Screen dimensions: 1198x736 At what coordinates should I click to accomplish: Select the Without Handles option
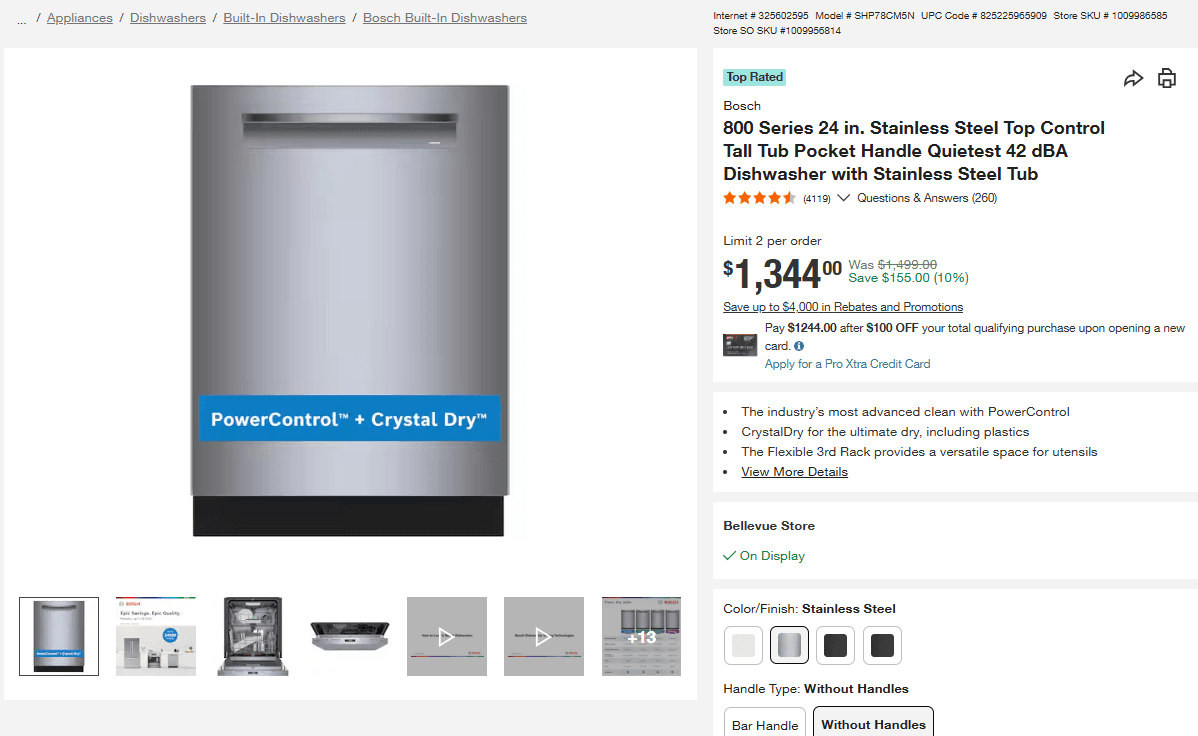872,723
